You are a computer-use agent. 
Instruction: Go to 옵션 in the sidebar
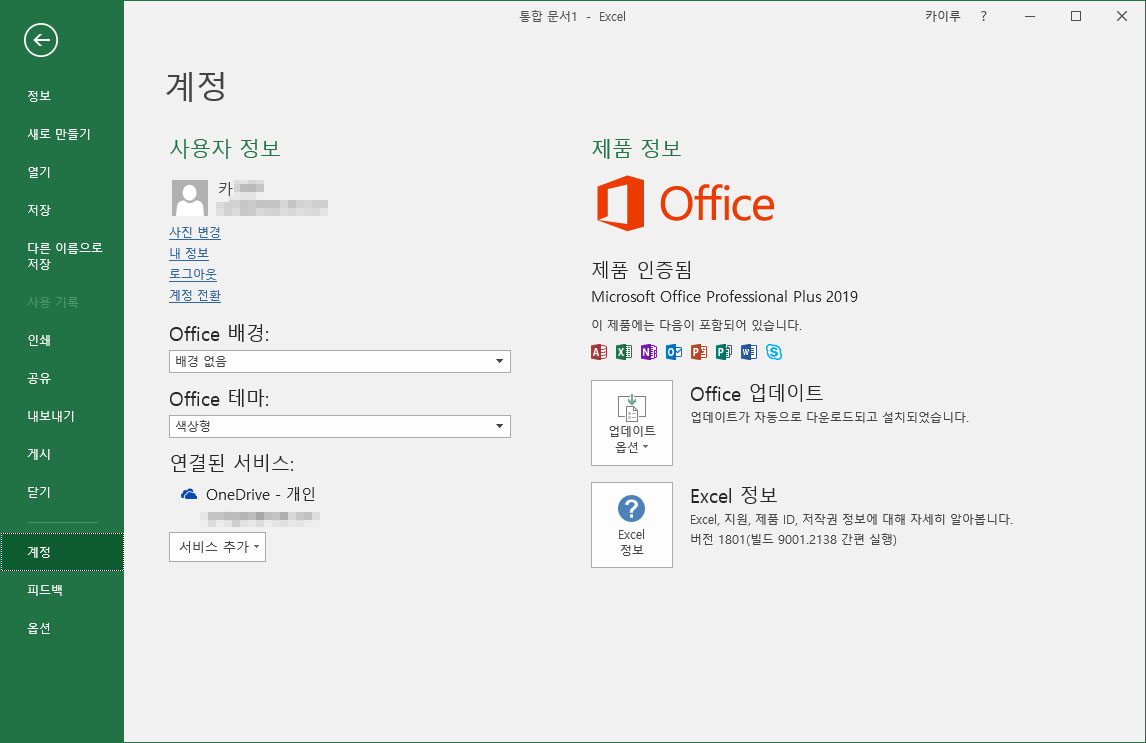[39, 628]
